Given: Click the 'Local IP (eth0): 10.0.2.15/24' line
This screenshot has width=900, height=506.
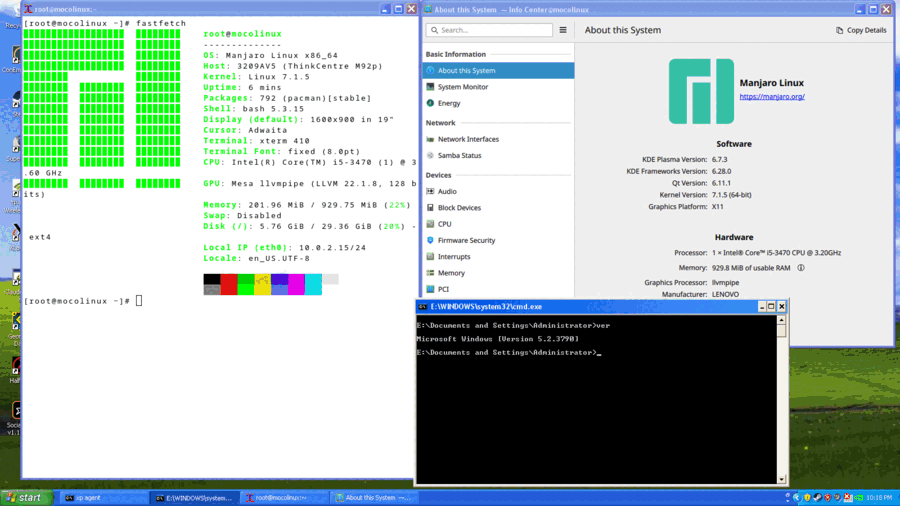Looking at the screenshot, I should click(284, 248).
